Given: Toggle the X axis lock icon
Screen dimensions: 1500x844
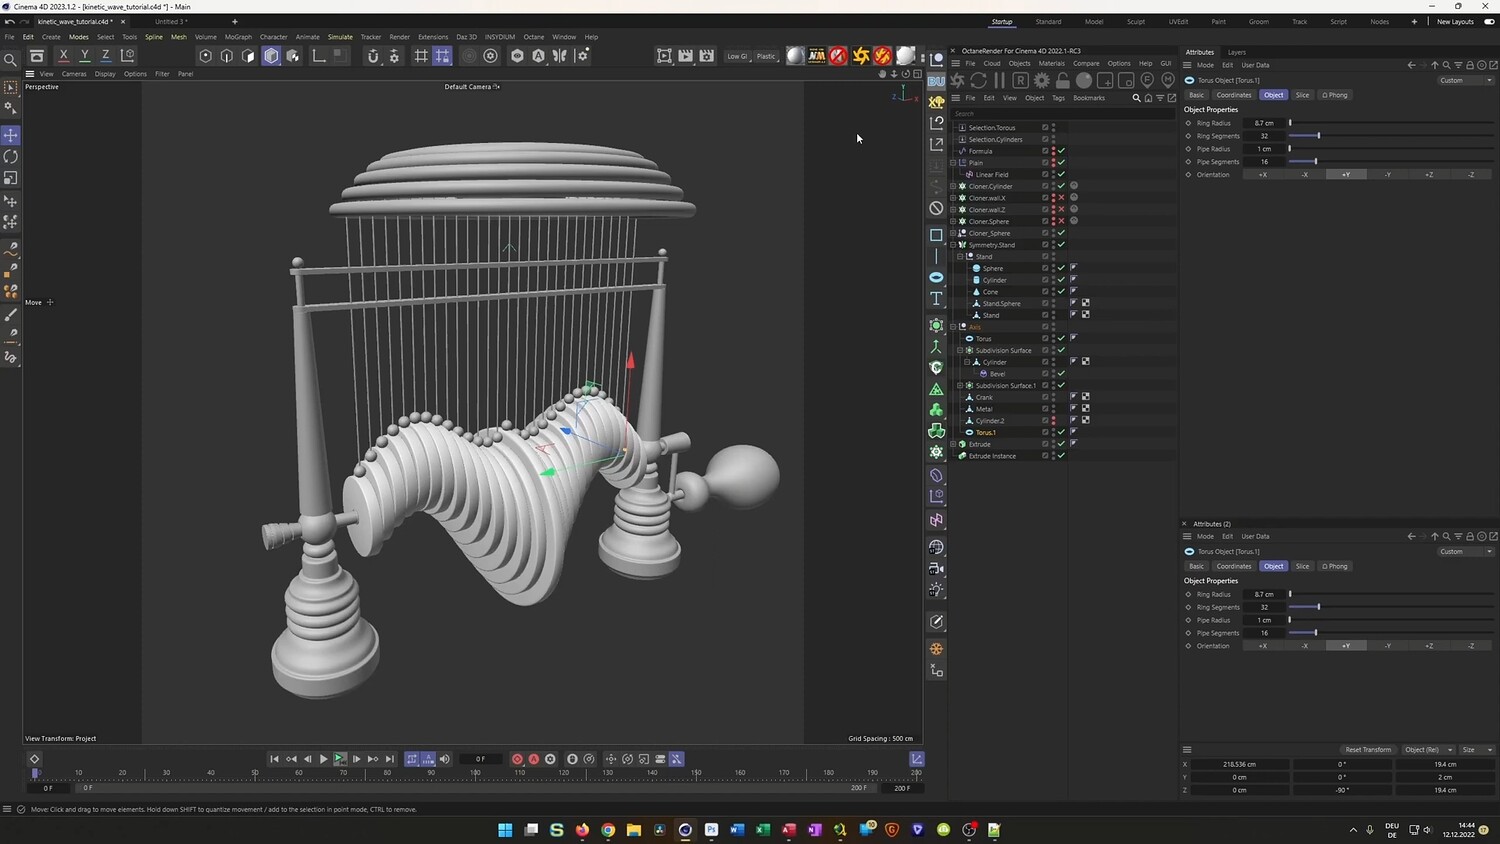Looking at the screenshot, I should [x=64, y=56].
